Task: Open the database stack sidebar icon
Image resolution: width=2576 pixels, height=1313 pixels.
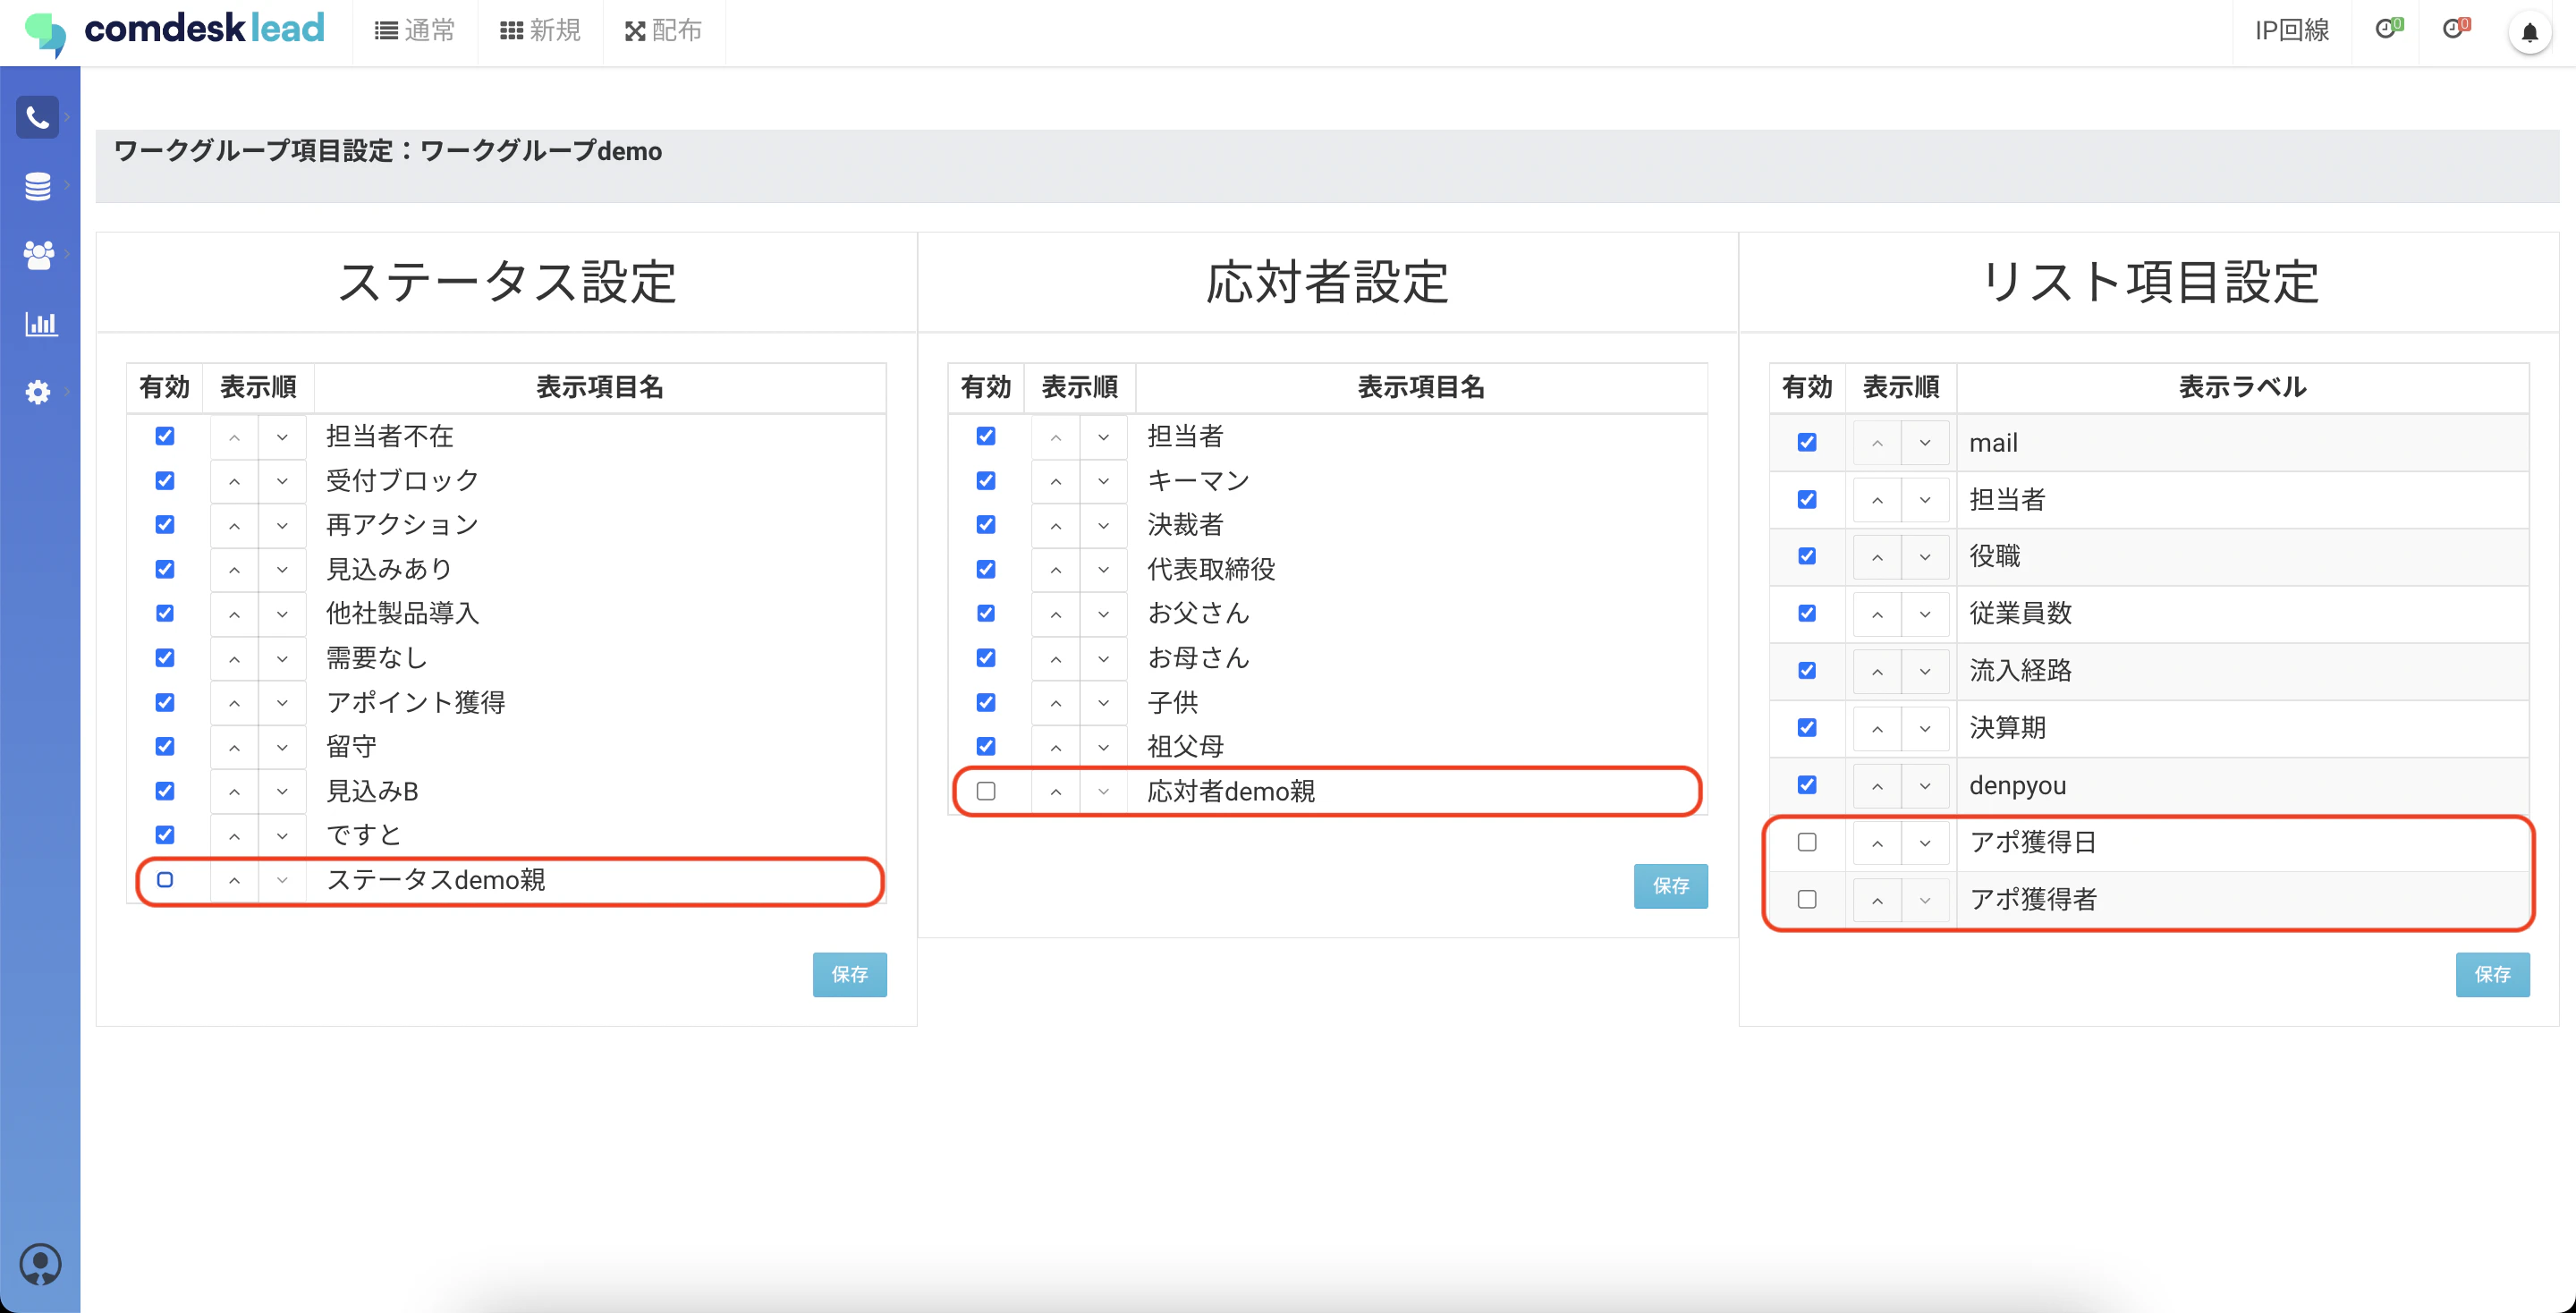Action: pyautogui.click(x=38, y=186)
